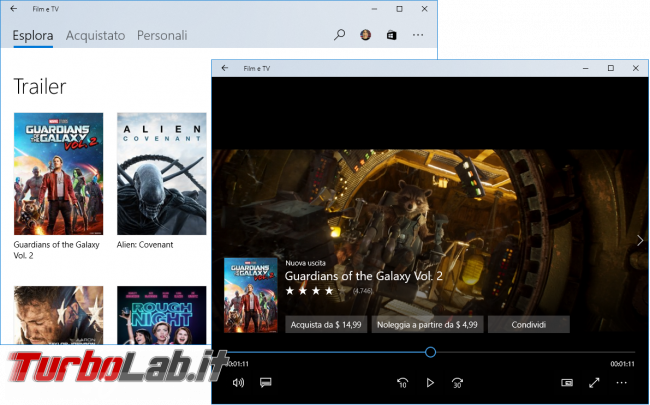Open the Guardians of the Galaxy Vol. 2 trailer poster
Viewport: 650px width, 405px height.
point(58,174)
